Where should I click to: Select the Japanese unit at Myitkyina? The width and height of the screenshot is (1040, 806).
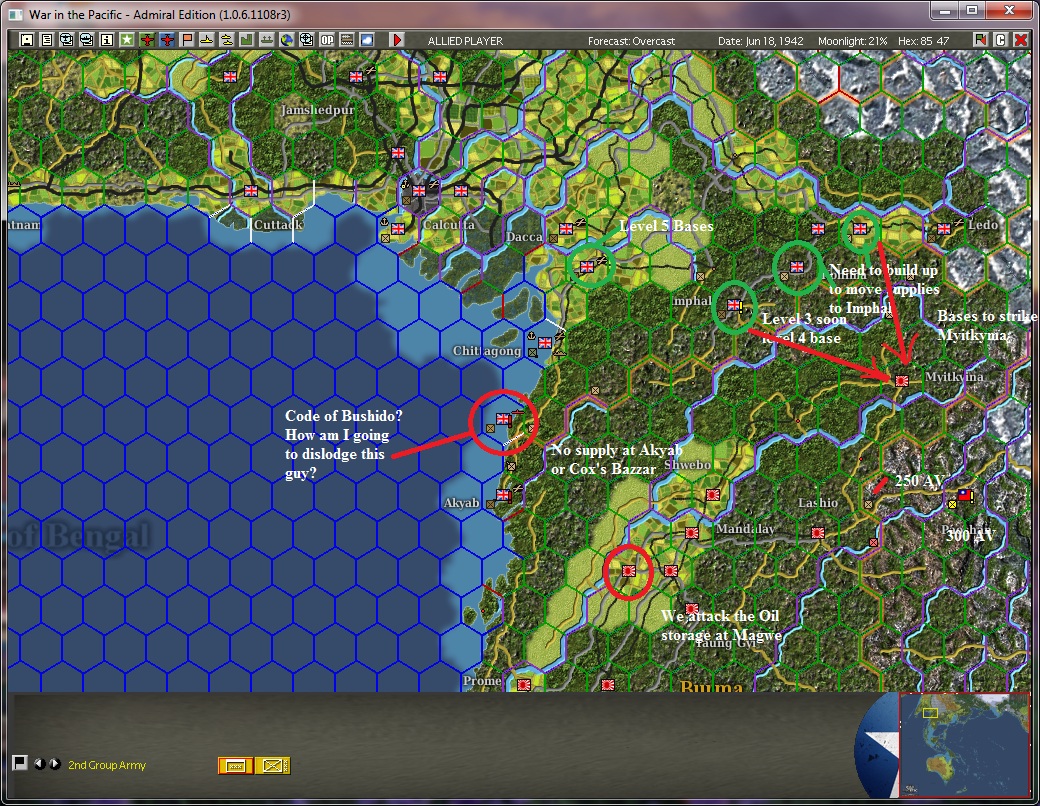901,381
